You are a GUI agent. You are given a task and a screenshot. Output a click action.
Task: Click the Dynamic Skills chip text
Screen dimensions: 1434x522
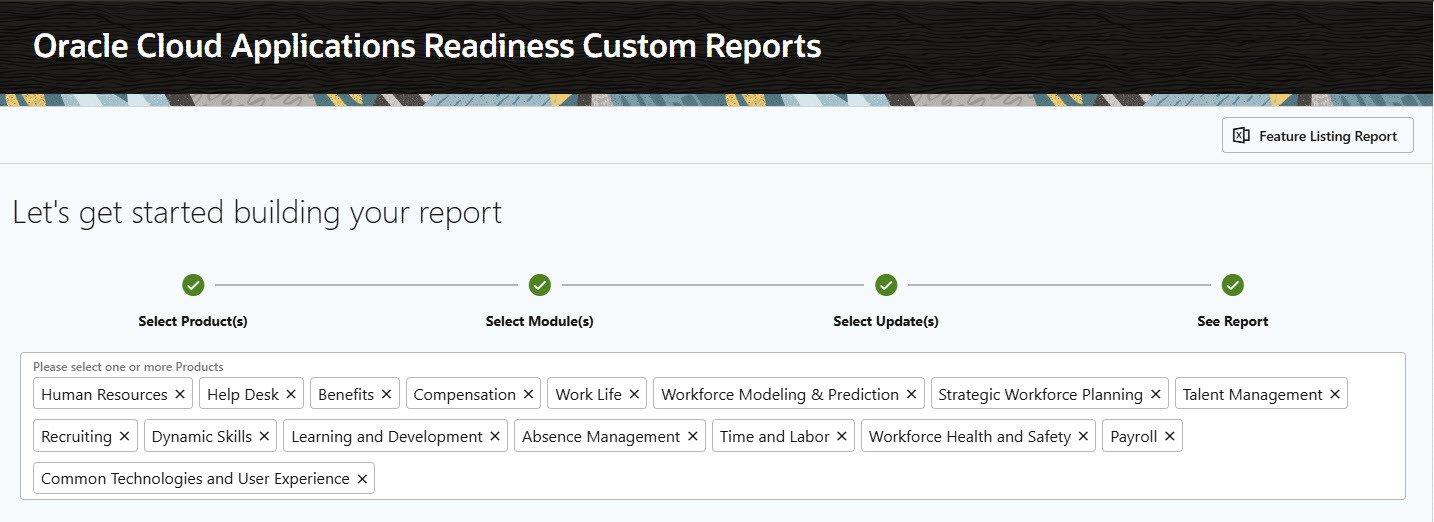pyautogui.click(x=202, y=436)
